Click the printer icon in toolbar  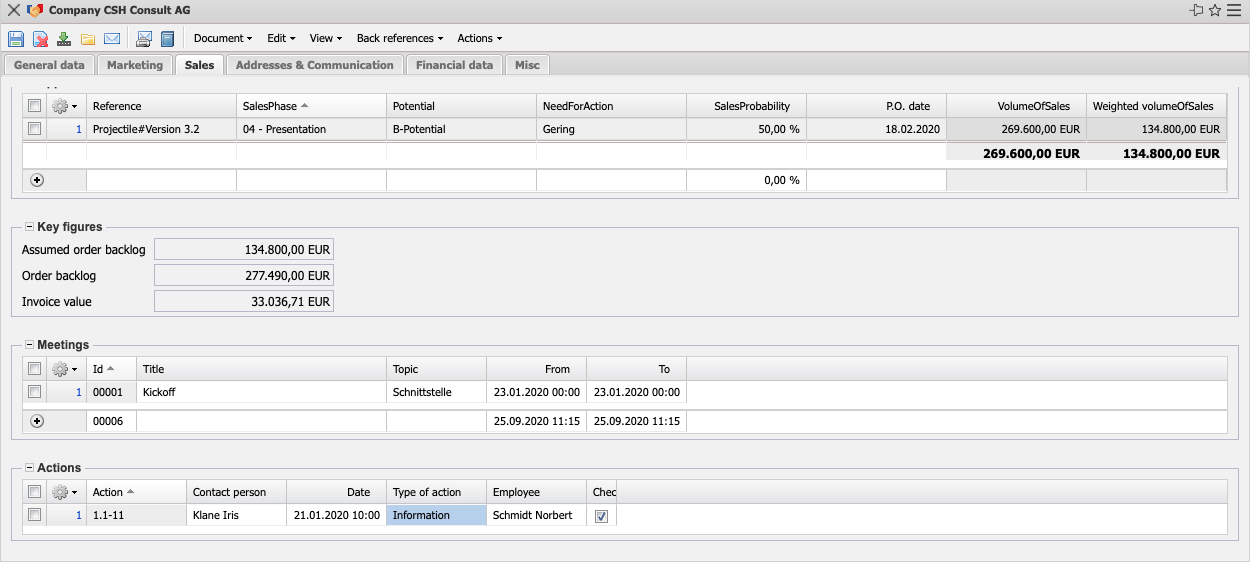143,39
